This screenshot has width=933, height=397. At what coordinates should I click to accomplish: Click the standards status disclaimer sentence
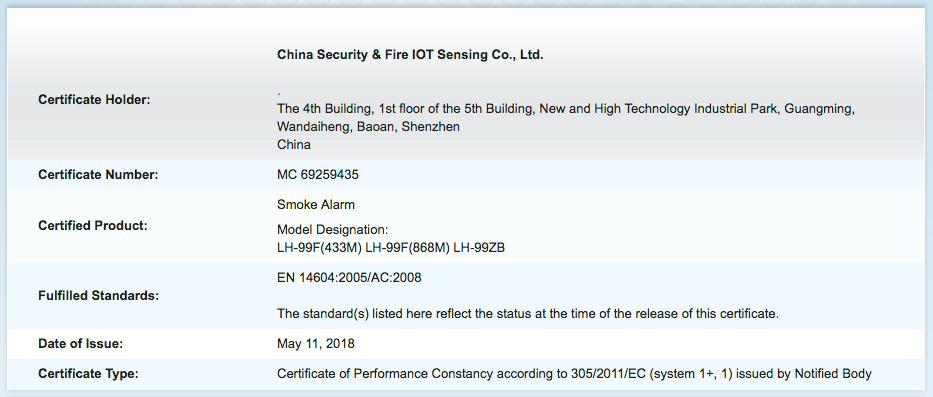click(x=528, y=314)
